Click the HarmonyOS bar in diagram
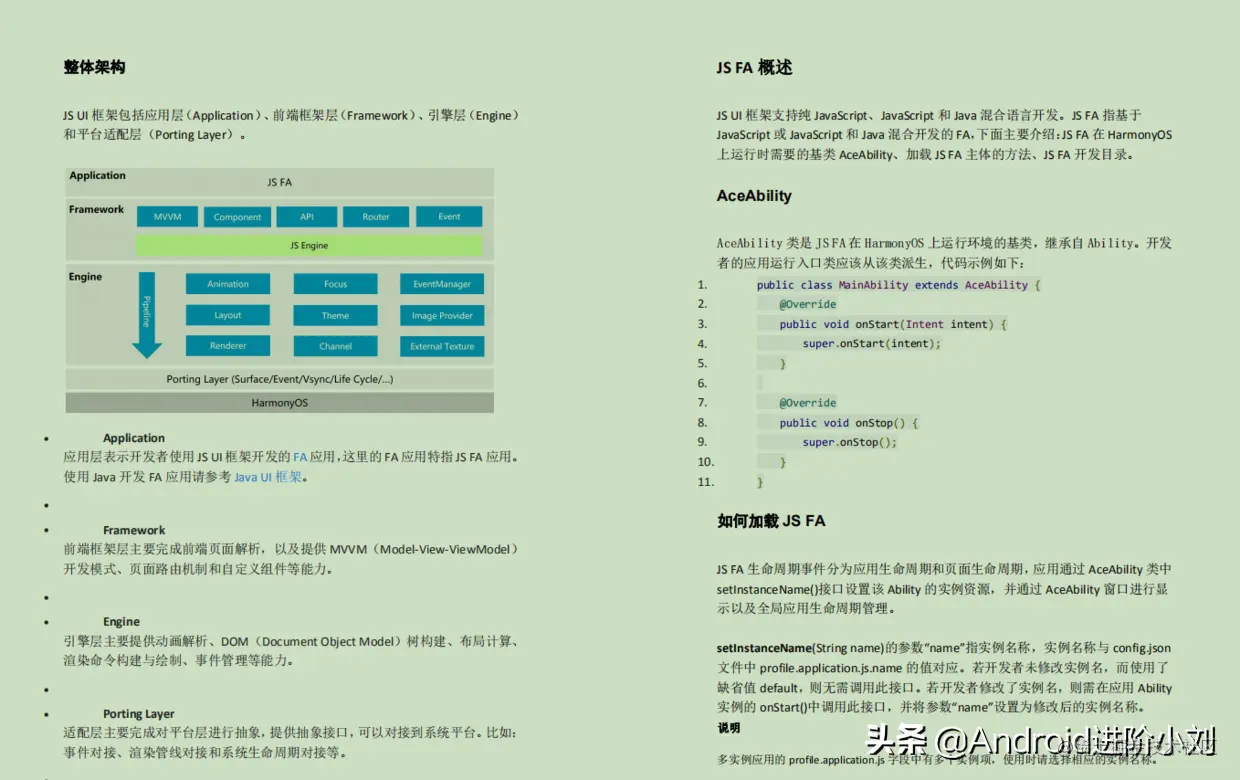The height and width of the screenshot is (780, 1240). click(x=280, y=402)
